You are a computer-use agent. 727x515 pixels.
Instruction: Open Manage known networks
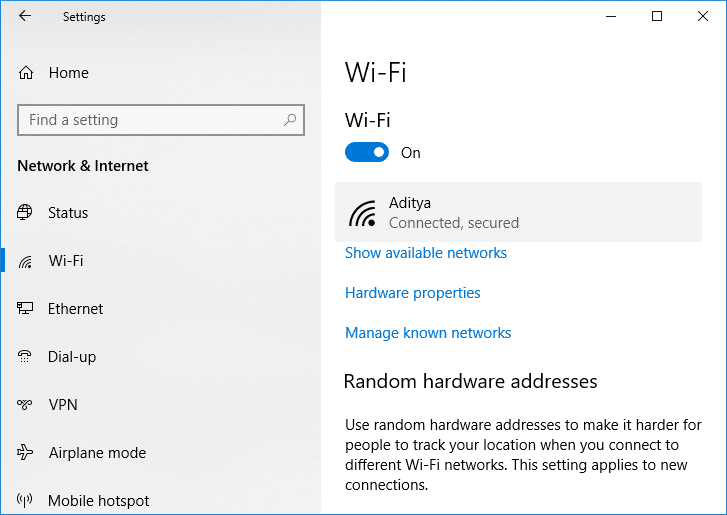pyautogui.click(x=428, y=333)
